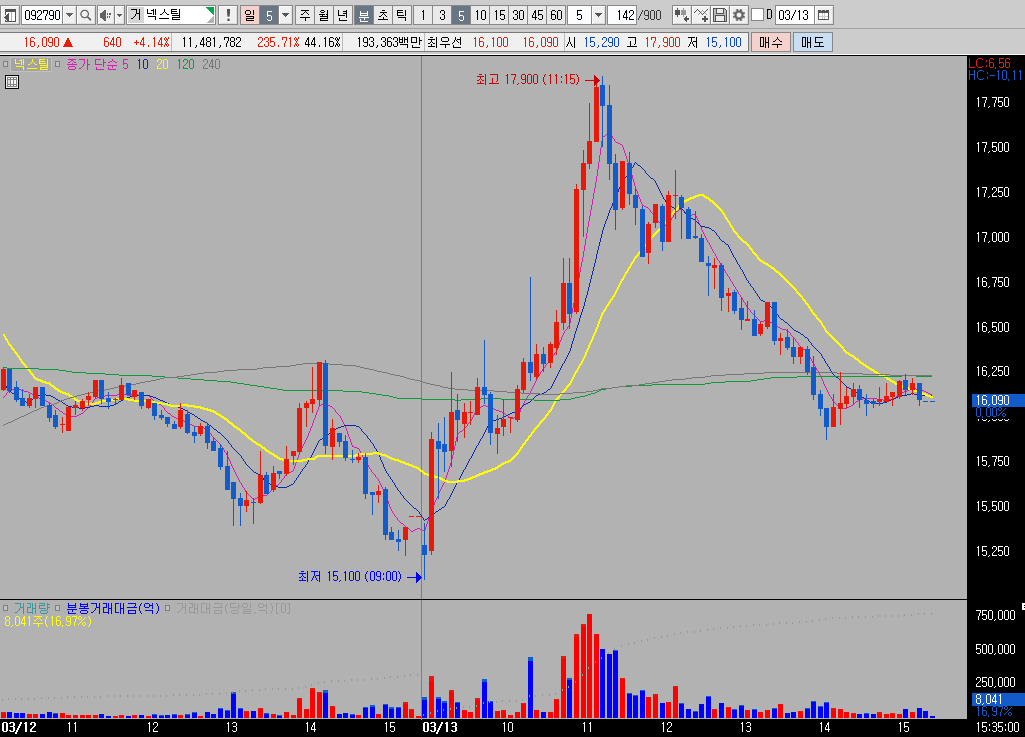Select the 30-minute interval
This screenshot has width=1025, height=737.
coord(518,14)
